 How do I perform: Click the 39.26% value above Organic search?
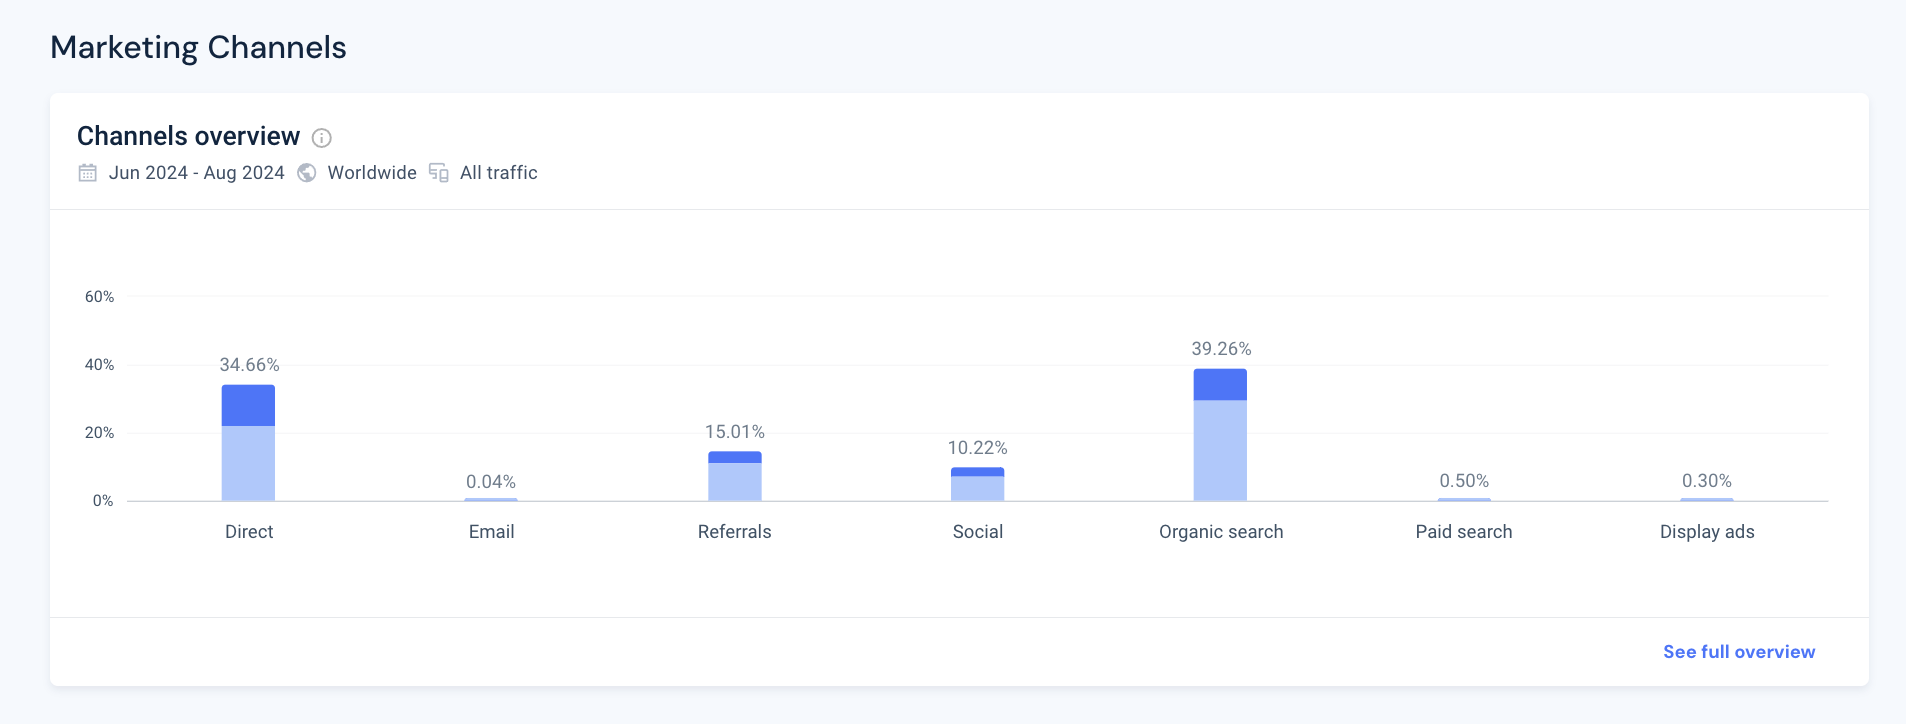coord(1221,349)
